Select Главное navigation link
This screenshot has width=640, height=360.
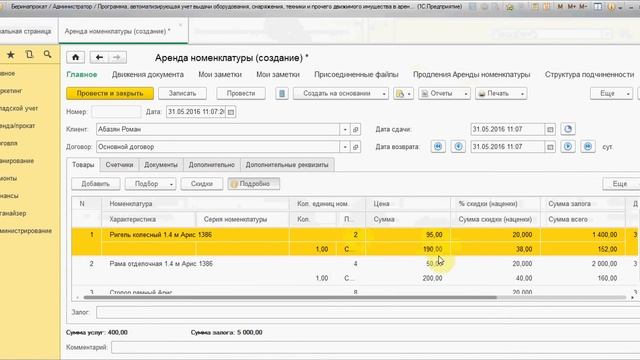[82, 75]
